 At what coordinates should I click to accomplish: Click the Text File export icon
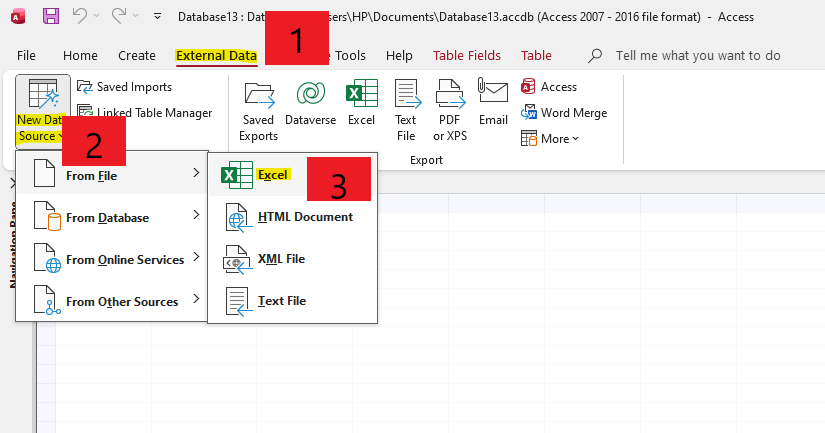tap(406, 112)
